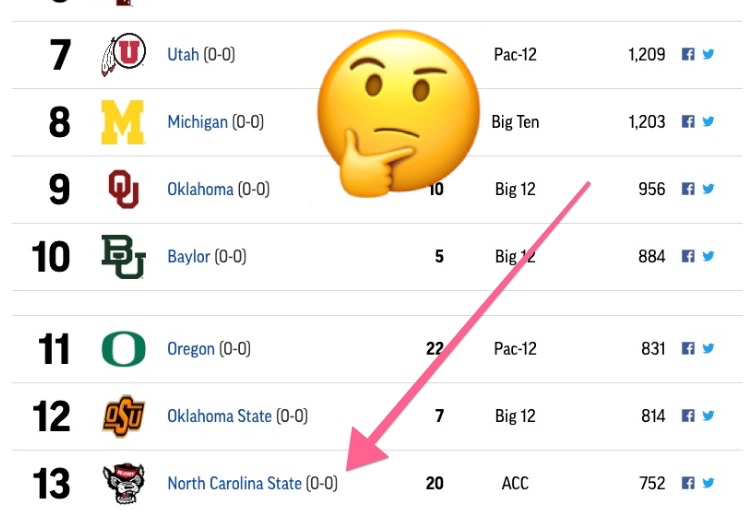Tweet the Oklahoma ranking
754x510 pixels.
pyautogui.click(x=708, y=189)
